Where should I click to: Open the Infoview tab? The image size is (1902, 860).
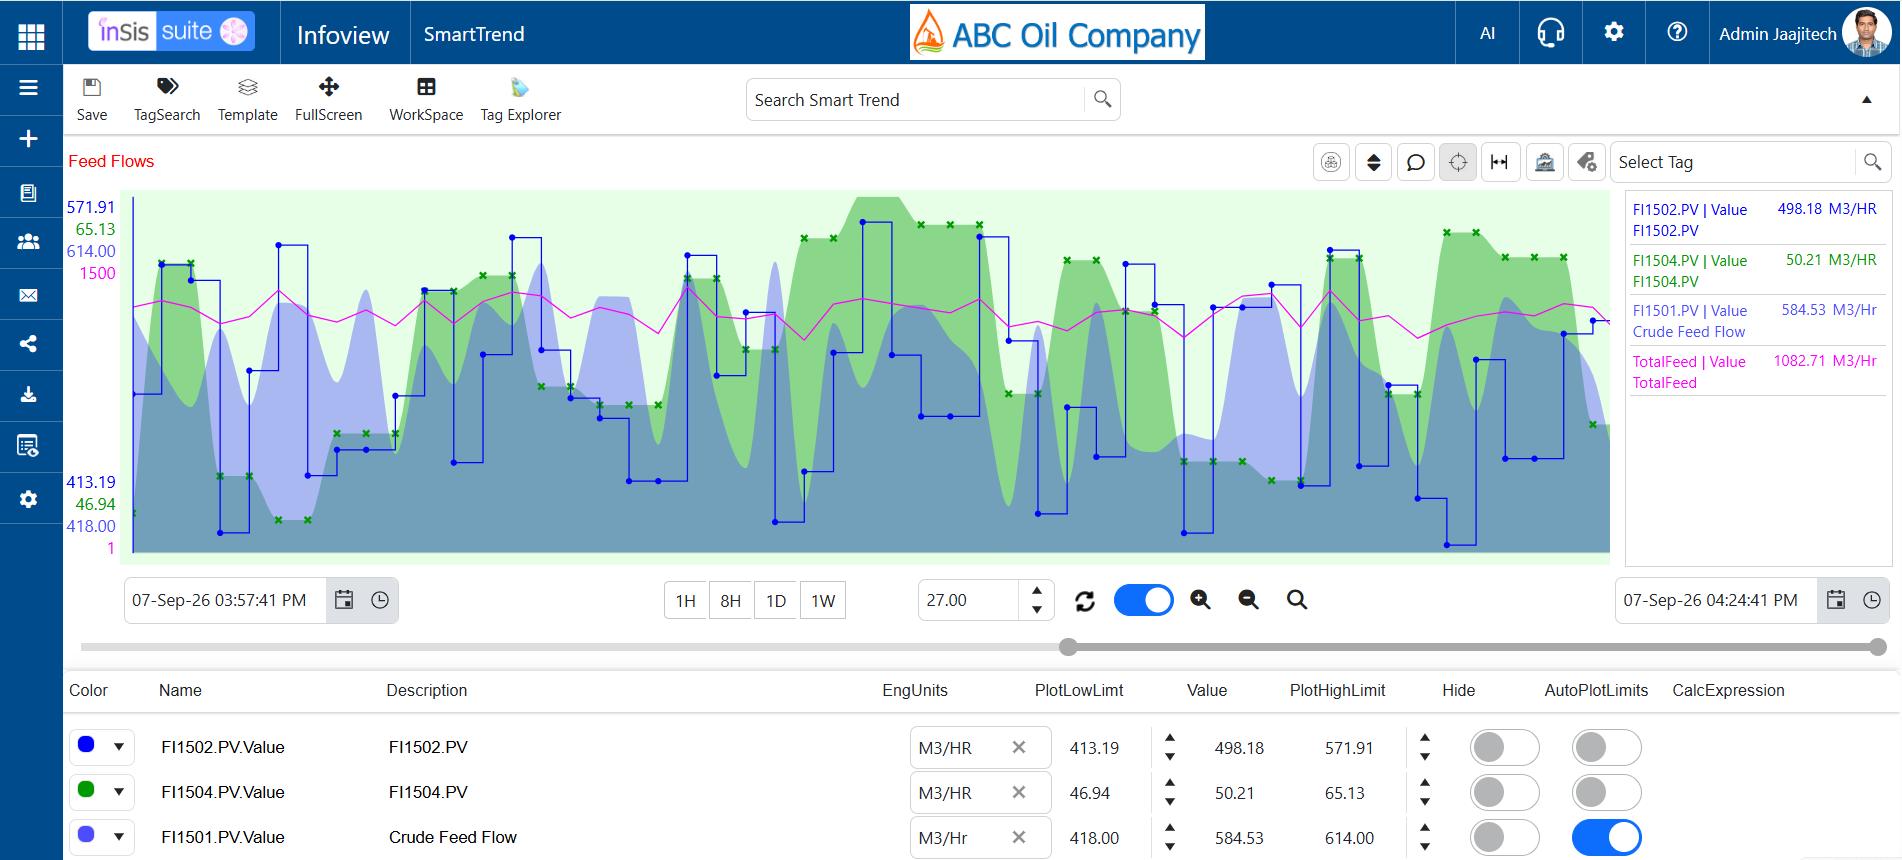[x=343, y=34]
